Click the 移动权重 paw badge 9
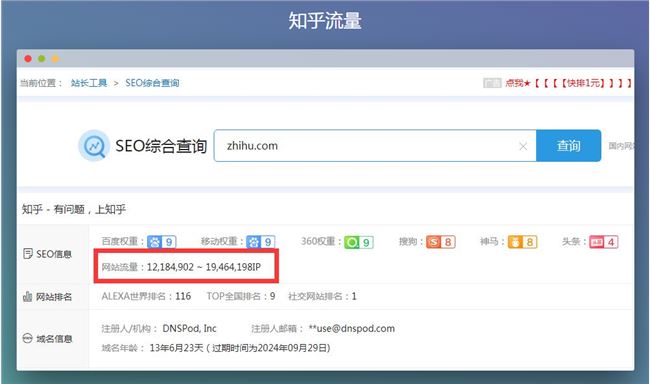The height and width of the screenshot is (384, 650). click(x=261, y=242)
